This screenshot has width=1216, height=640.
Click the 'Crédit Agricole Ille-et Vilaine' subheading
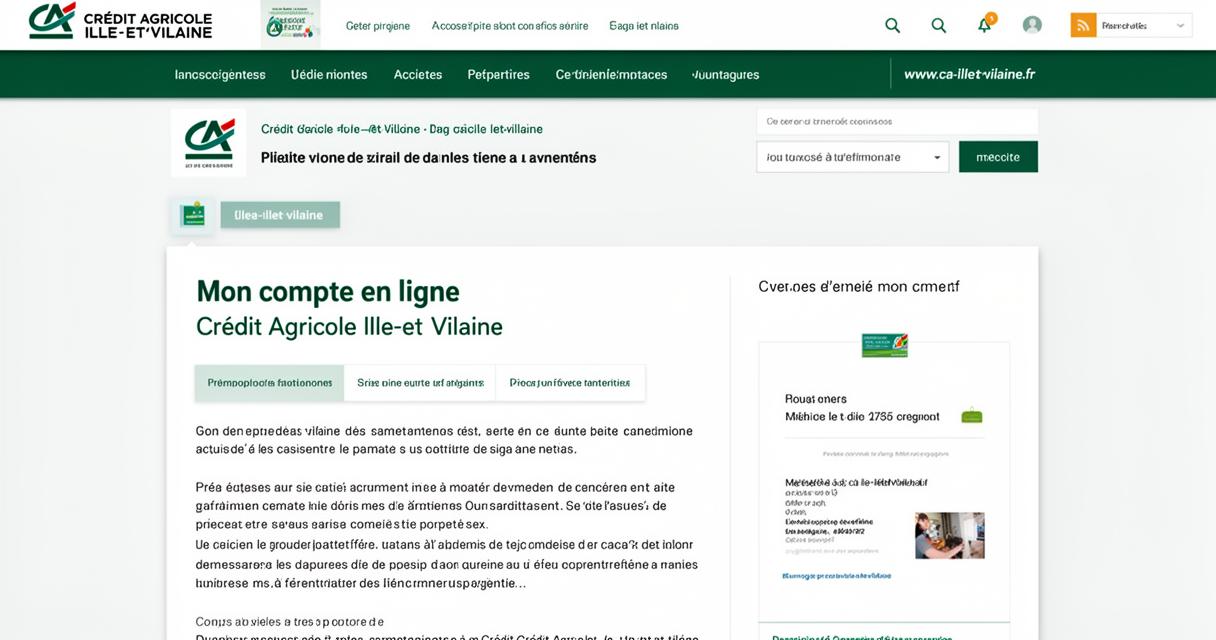pos(349,326)
